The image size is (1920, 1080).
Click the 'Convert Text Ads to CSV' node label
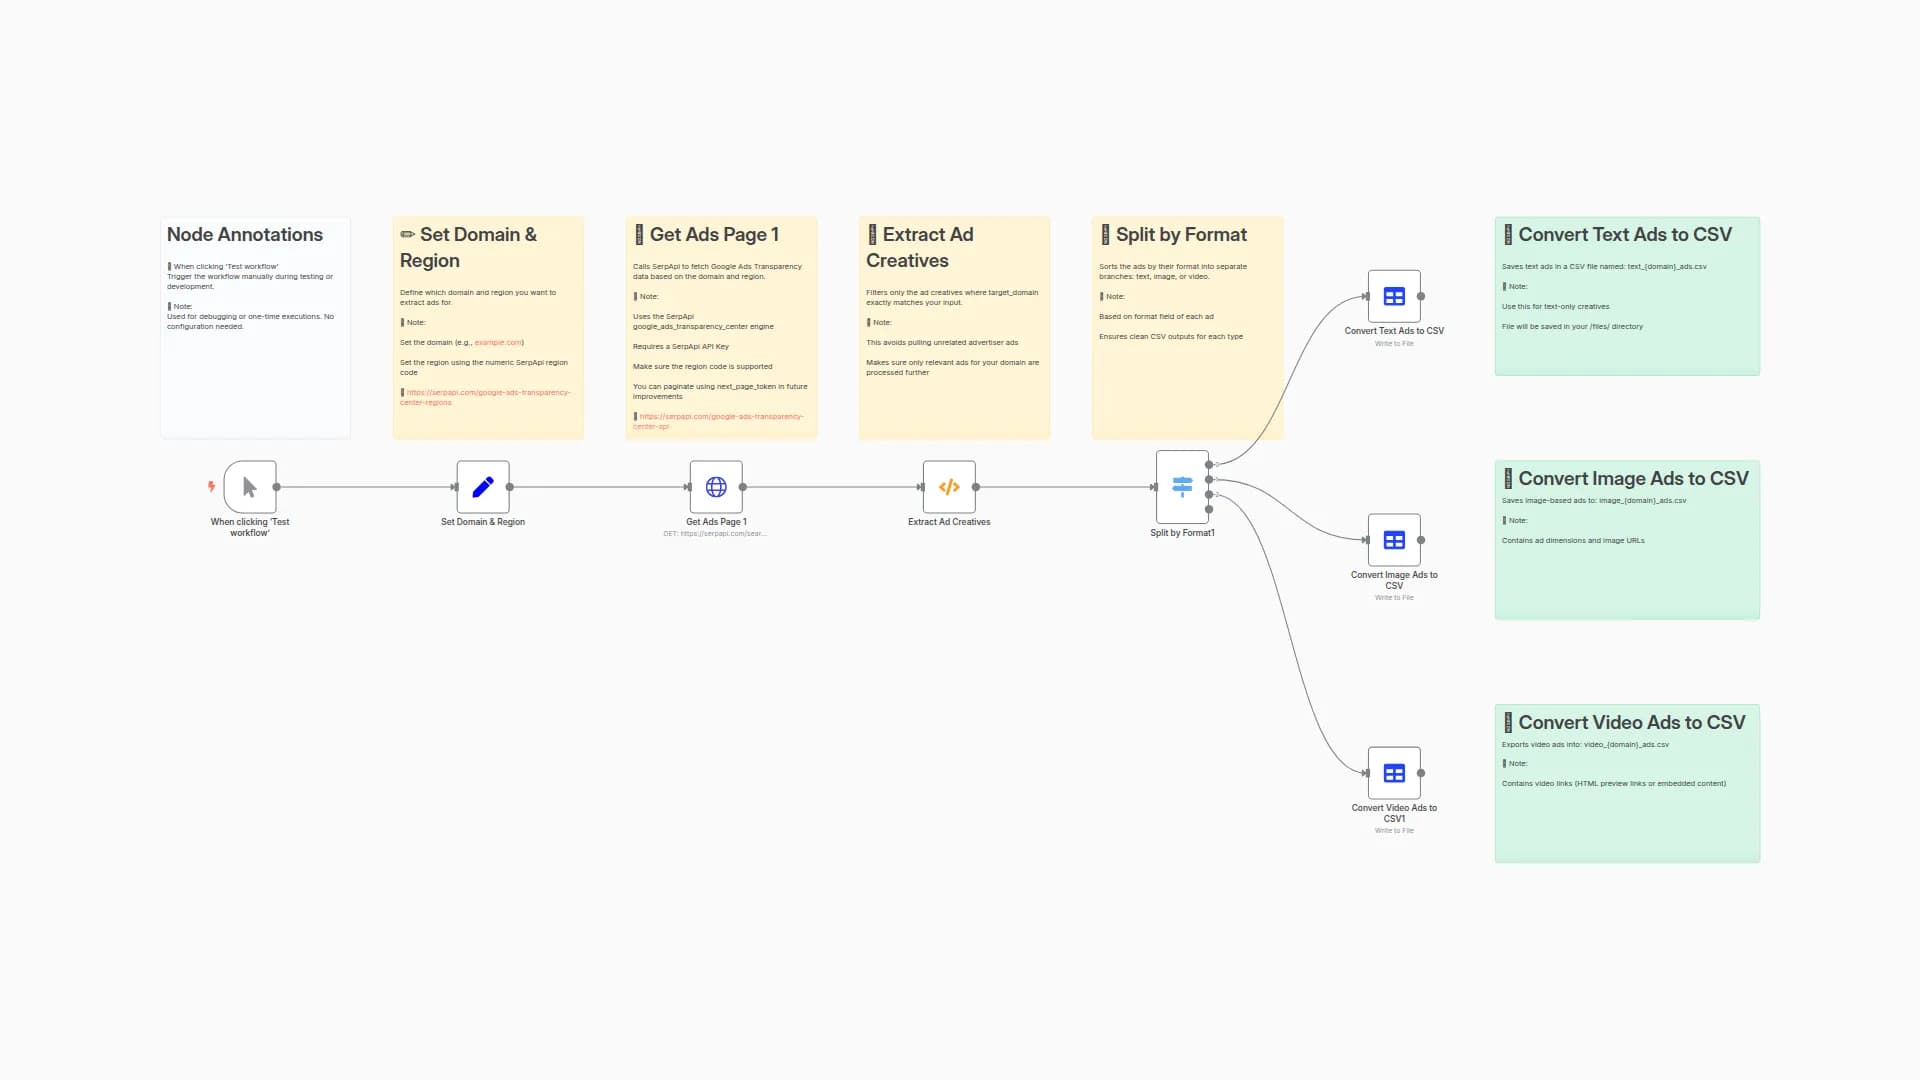[1394, 331]
